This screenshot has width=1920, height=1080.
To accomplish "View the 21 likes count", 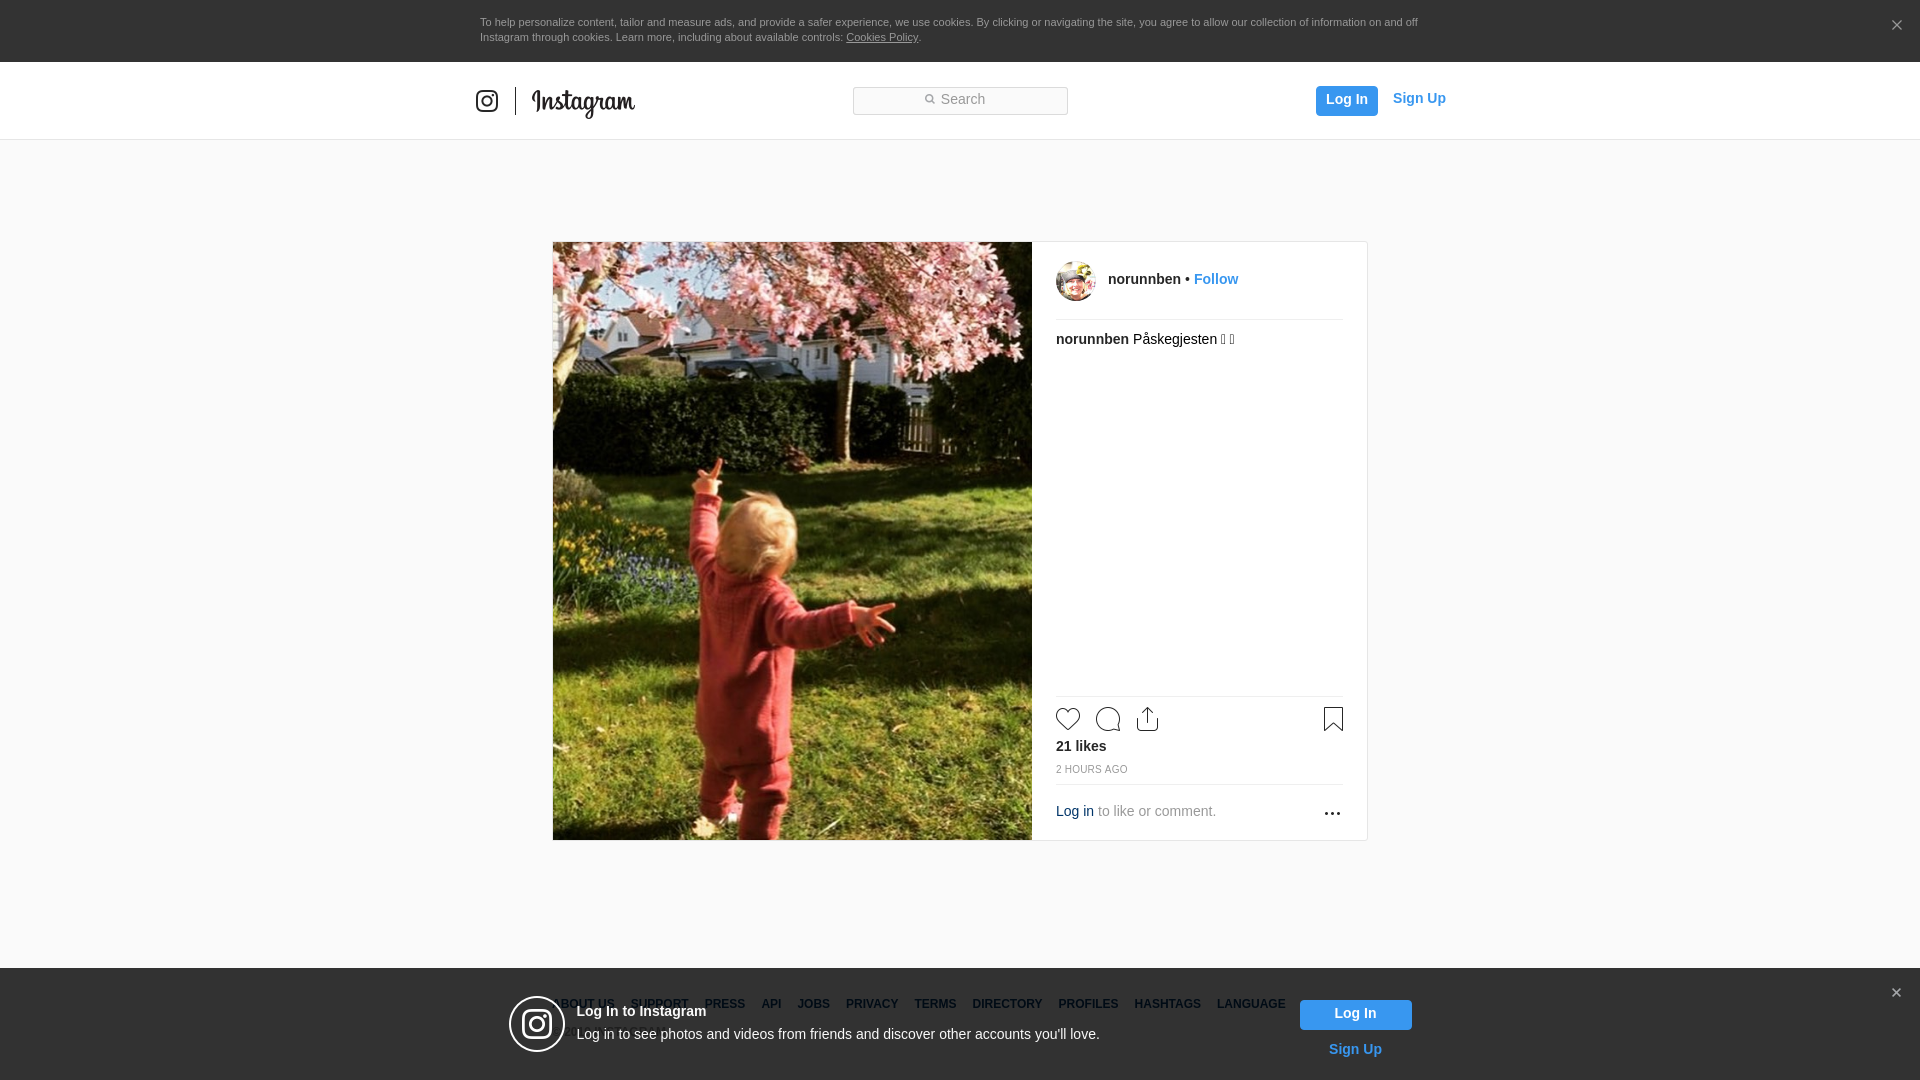I will tap(1081, 746).
